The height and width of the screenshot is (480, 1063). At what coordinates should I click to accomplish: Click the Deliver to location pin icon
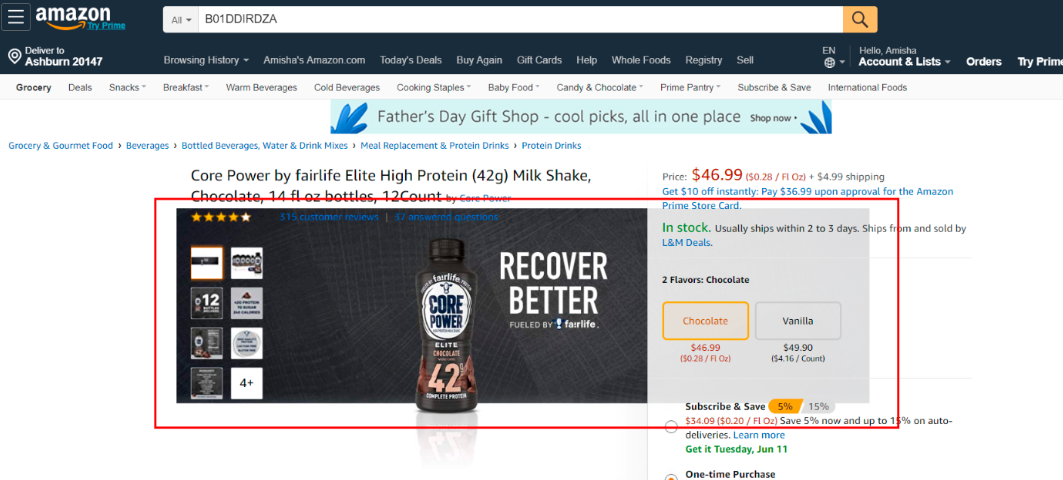pyautogui.click(x=14, y=56)
